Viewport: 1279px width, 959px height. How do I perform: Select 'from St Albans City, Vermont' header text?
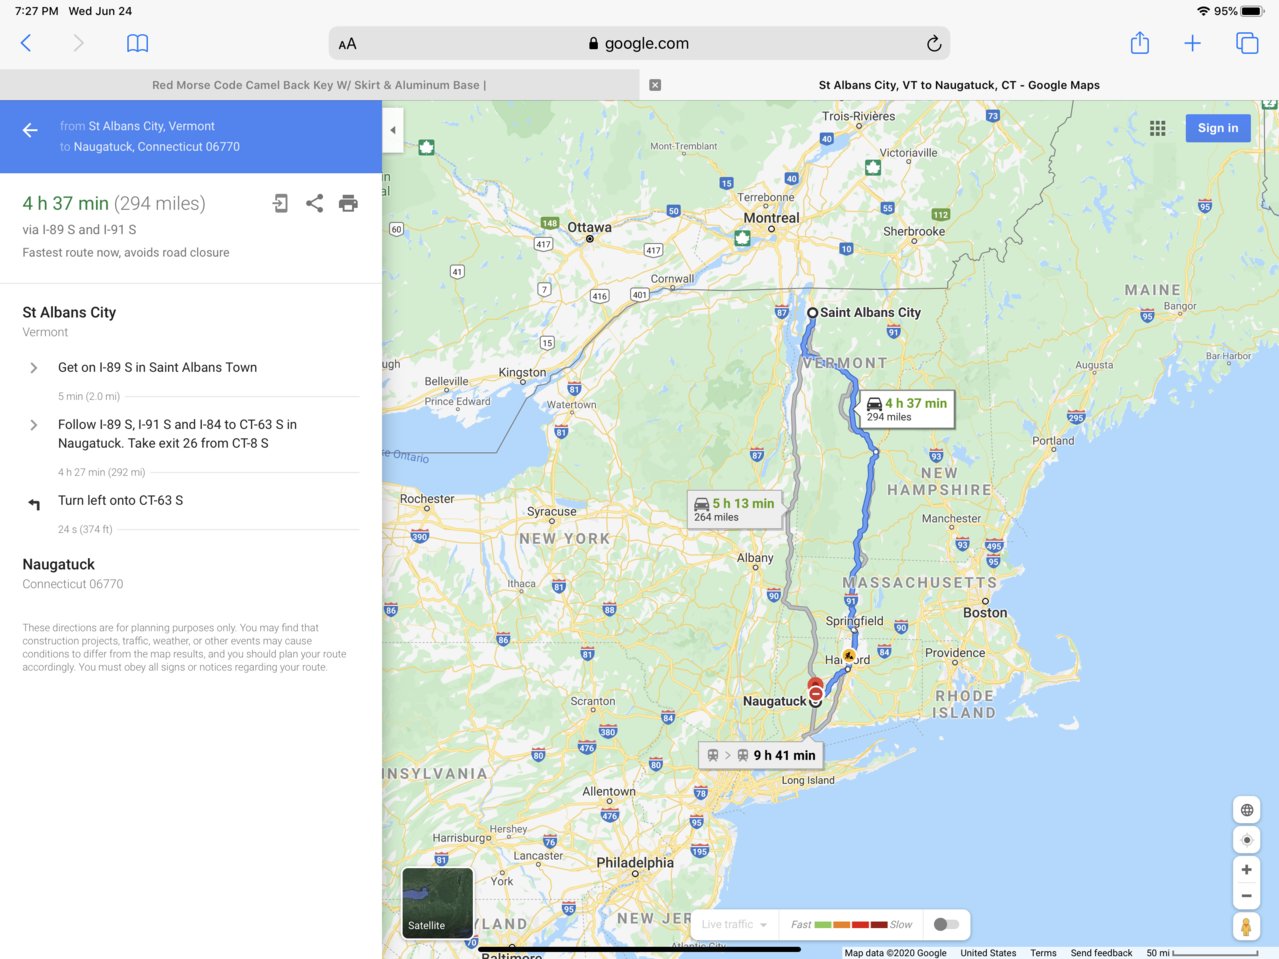[x=137, y=126]
